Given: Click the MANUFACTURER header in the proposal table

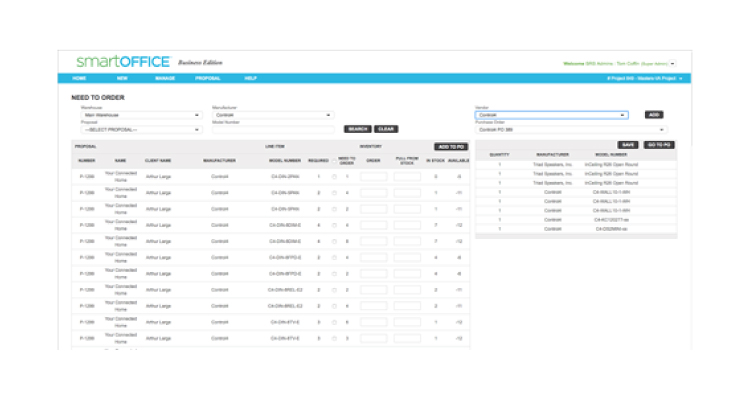Looking at the screenshot, I should click(220, 161).
